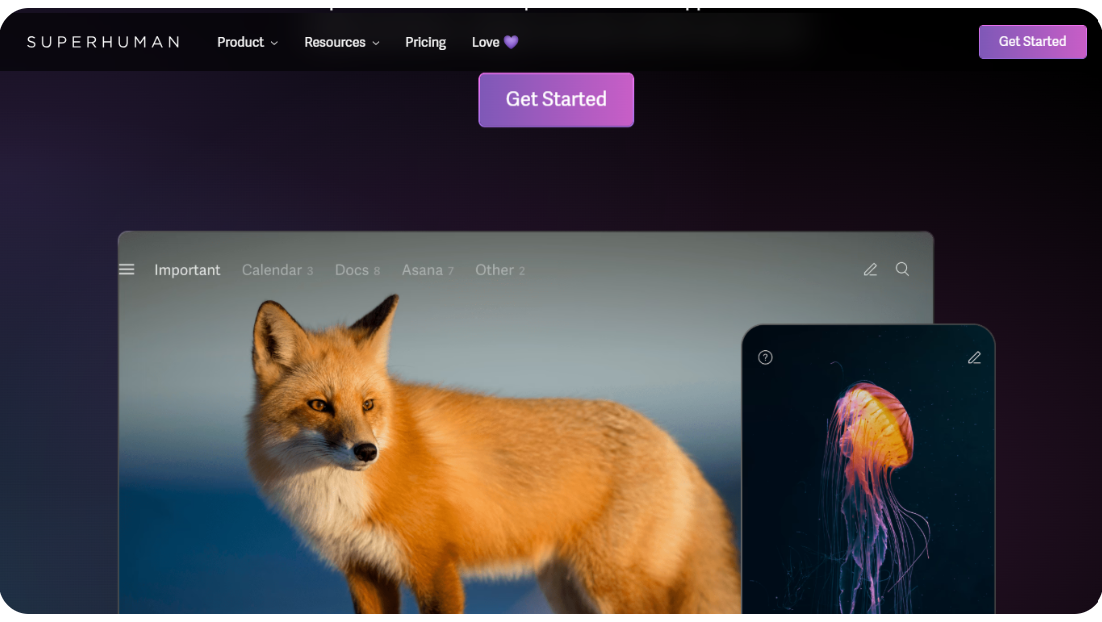This screenshot has height=622, width=1102.
Task: Click the Superhuman logo
Action: pos(105,41)
